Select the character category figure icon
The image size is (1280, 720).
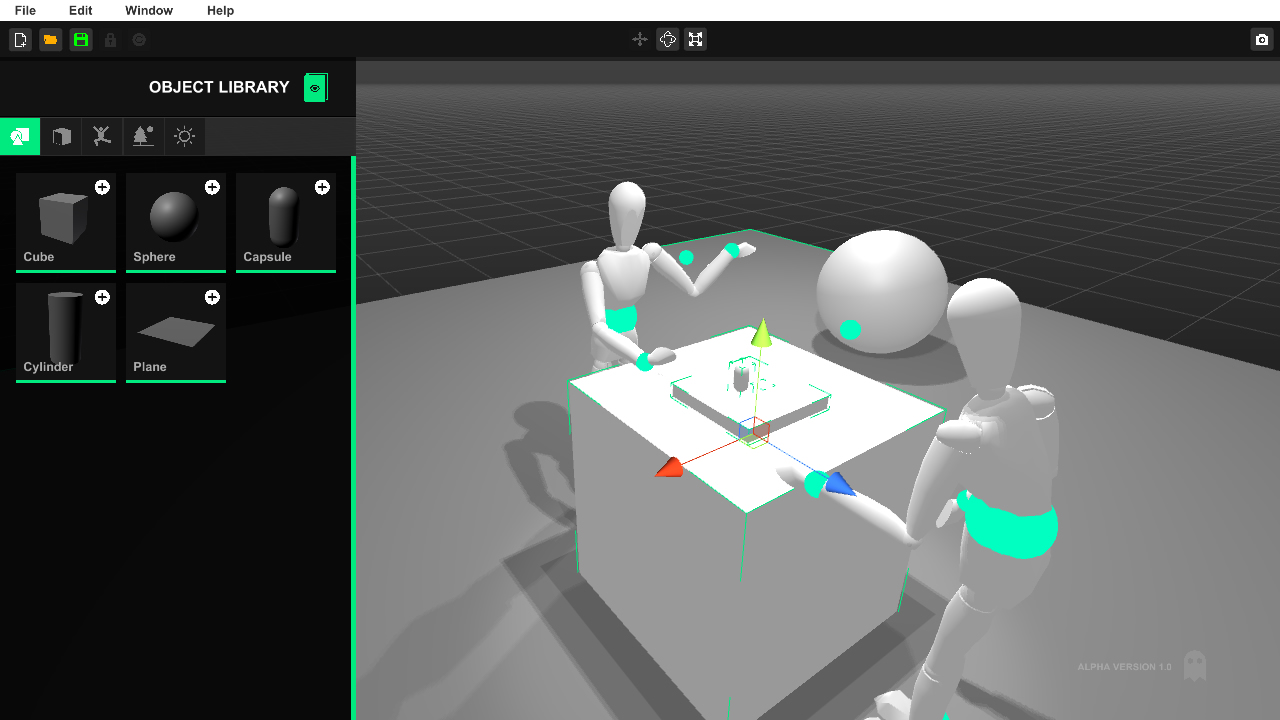[101, 136]
